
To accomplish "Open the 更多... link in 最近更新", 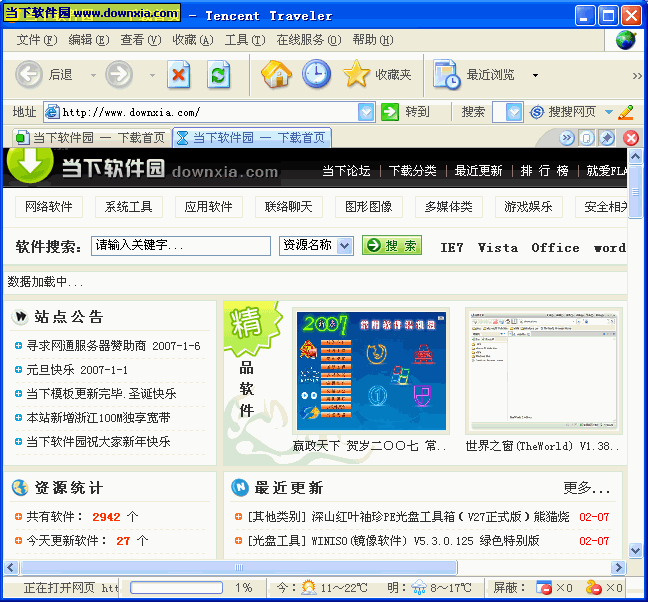I will (x=586, y=488).
